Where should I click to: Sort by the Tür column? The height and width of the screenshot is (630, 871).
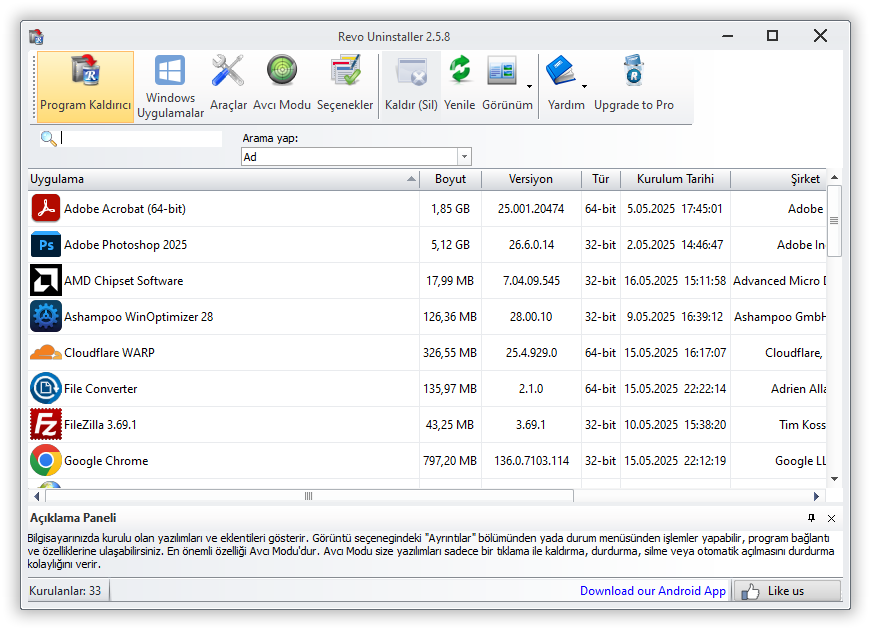(x=600, y=179)
